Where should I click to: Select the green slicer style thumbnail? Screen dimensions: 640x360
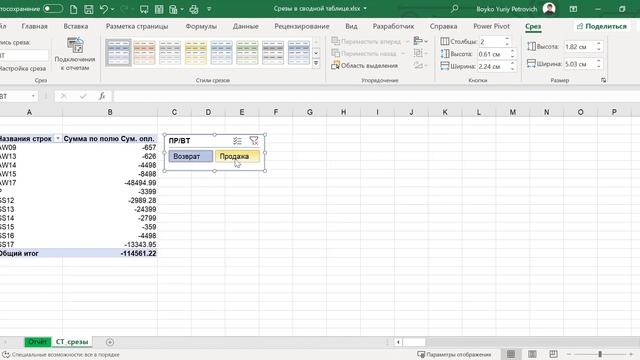tap(247, 52)
